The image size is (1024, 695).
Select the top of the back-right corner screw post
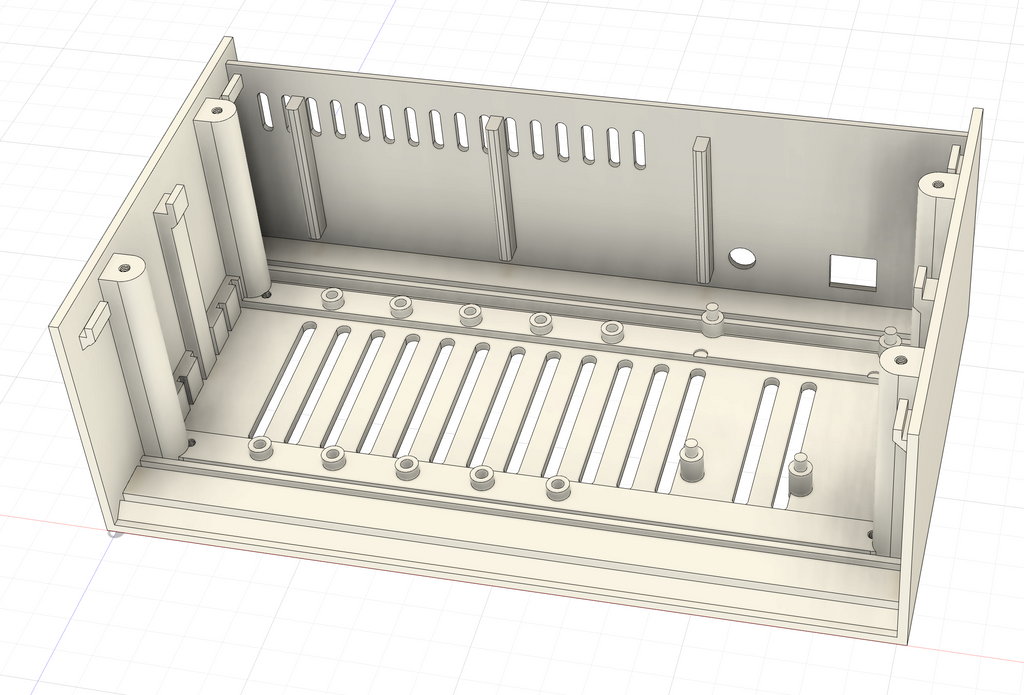pos(938,184)
